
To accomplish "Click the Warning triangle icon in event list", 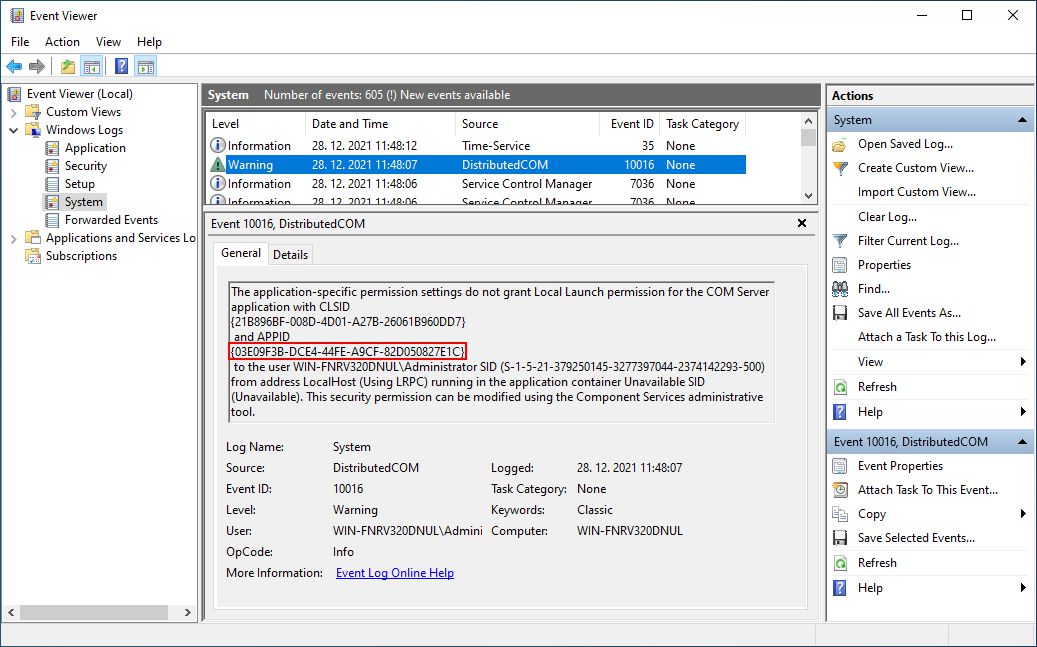I will pyautogui.click(x=218, y=164).
